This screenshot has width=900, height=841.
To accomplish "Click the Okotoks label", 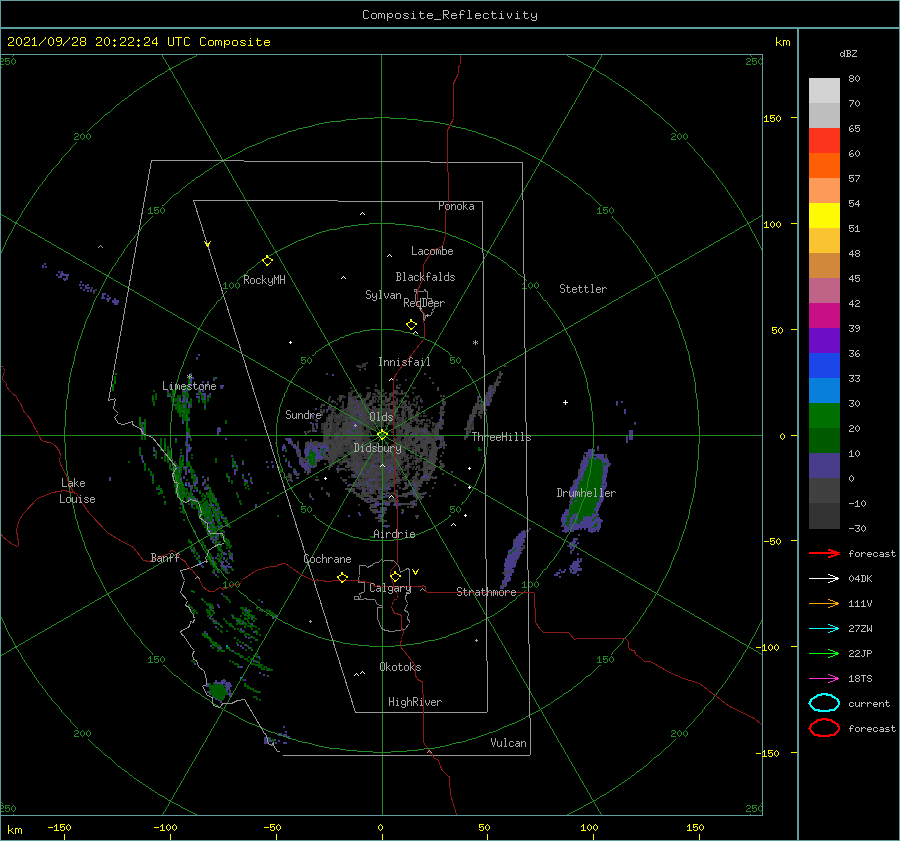I will point(401,667).
